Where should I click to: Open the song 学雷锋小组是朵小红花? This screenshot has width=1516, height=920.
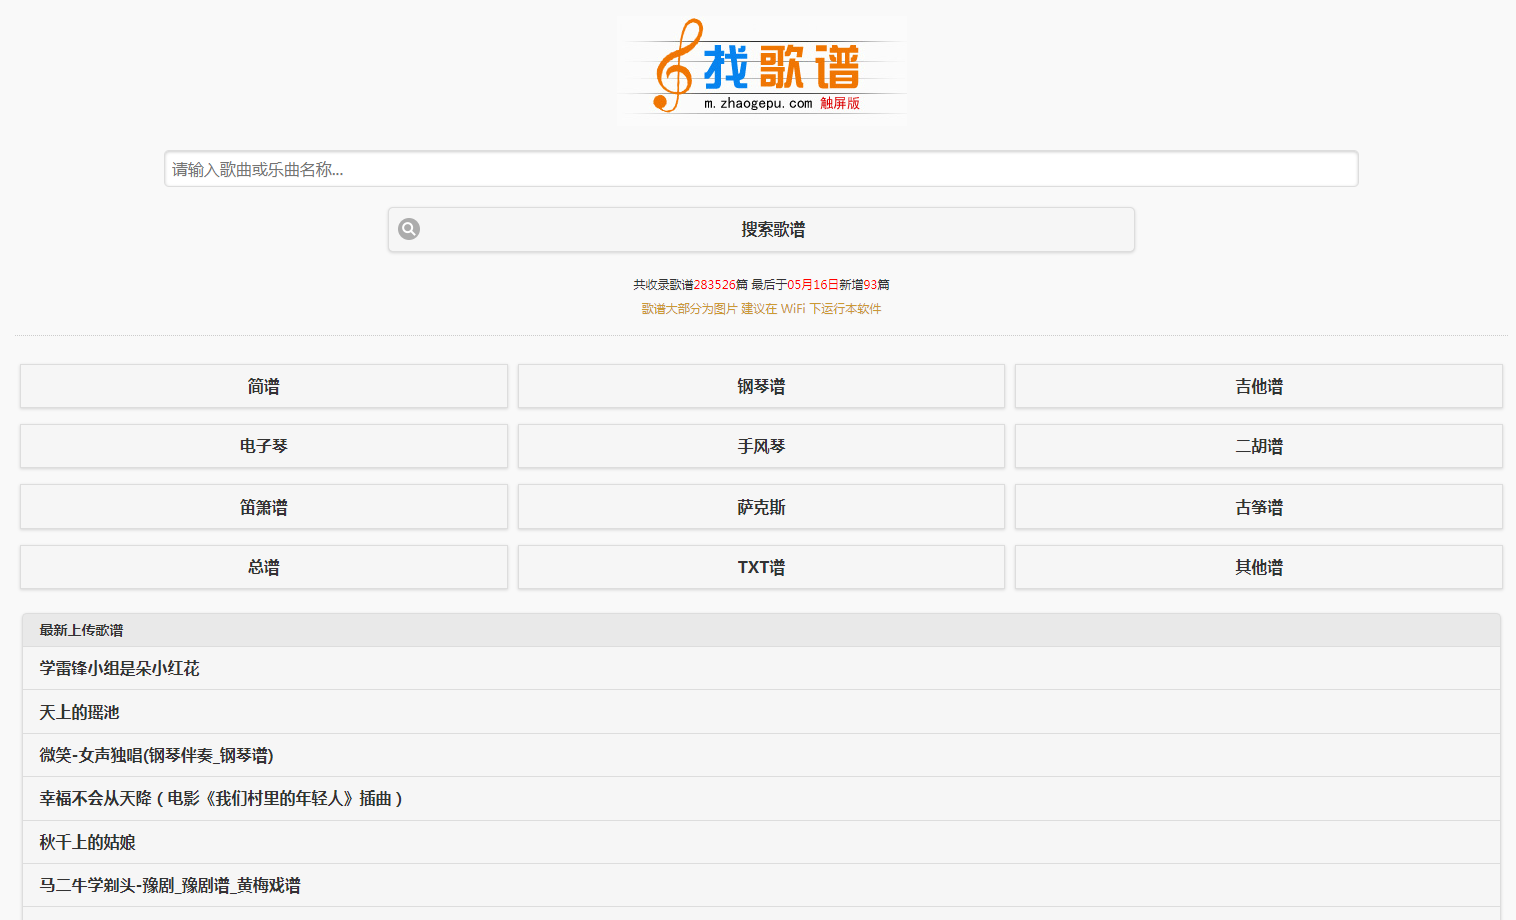(120, 668)
